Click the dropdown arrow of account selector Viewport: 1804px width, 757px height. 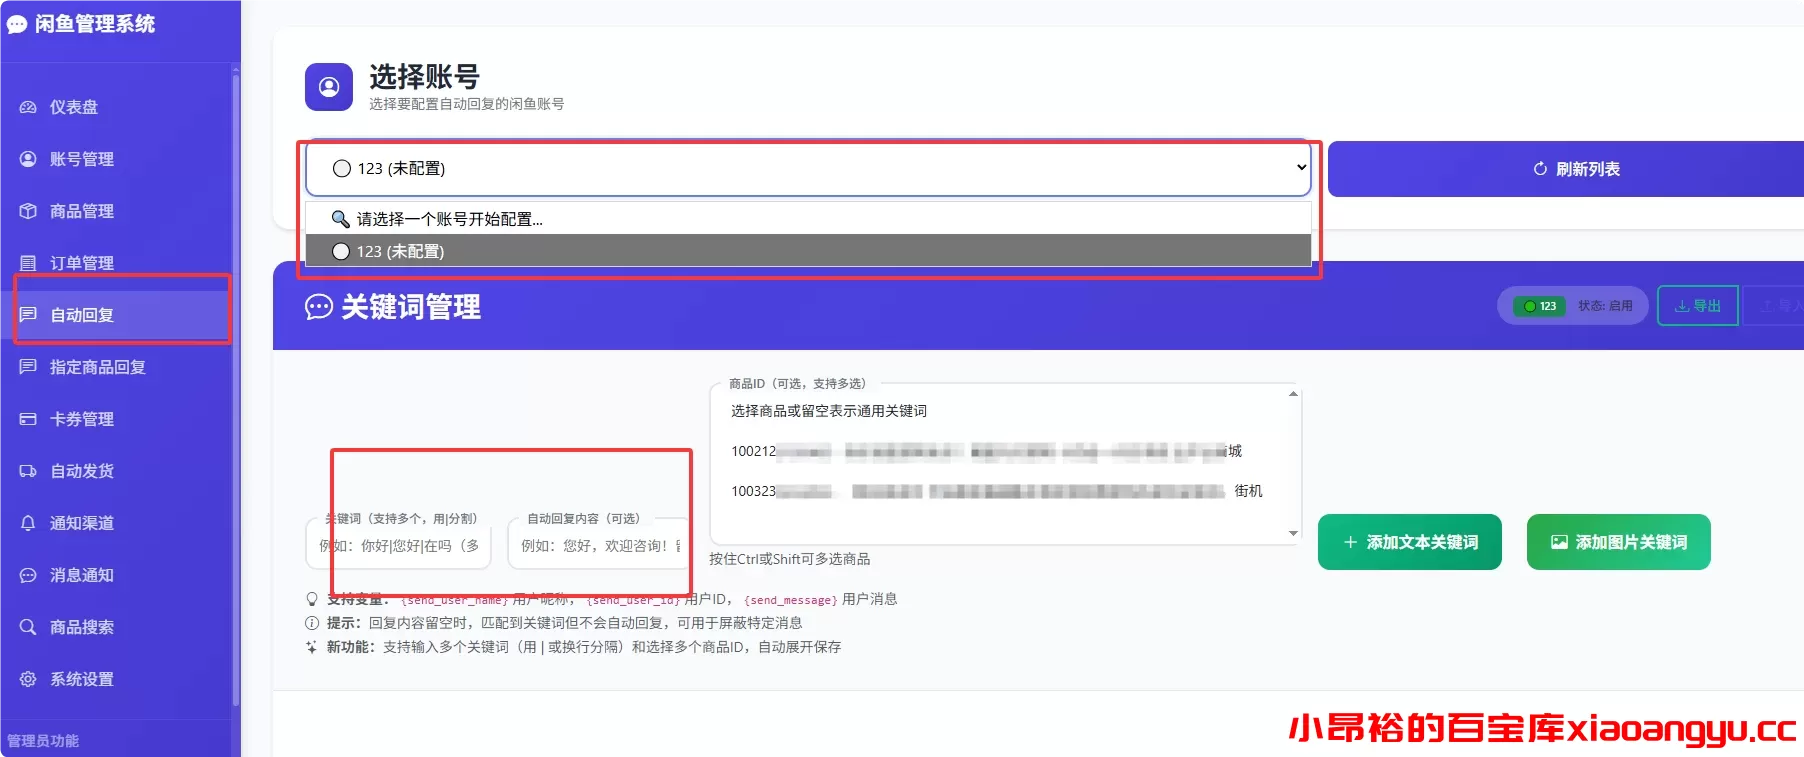[1301, 168]
